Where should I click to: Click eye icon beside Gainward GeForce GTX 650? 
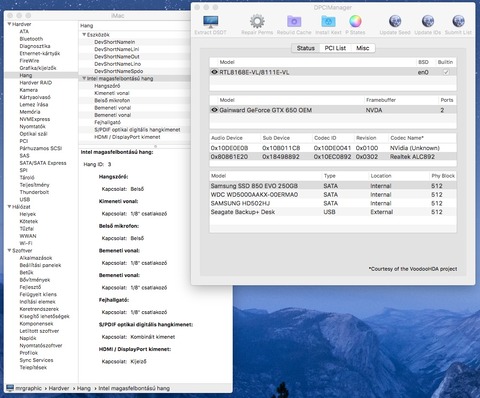[214, 110]
